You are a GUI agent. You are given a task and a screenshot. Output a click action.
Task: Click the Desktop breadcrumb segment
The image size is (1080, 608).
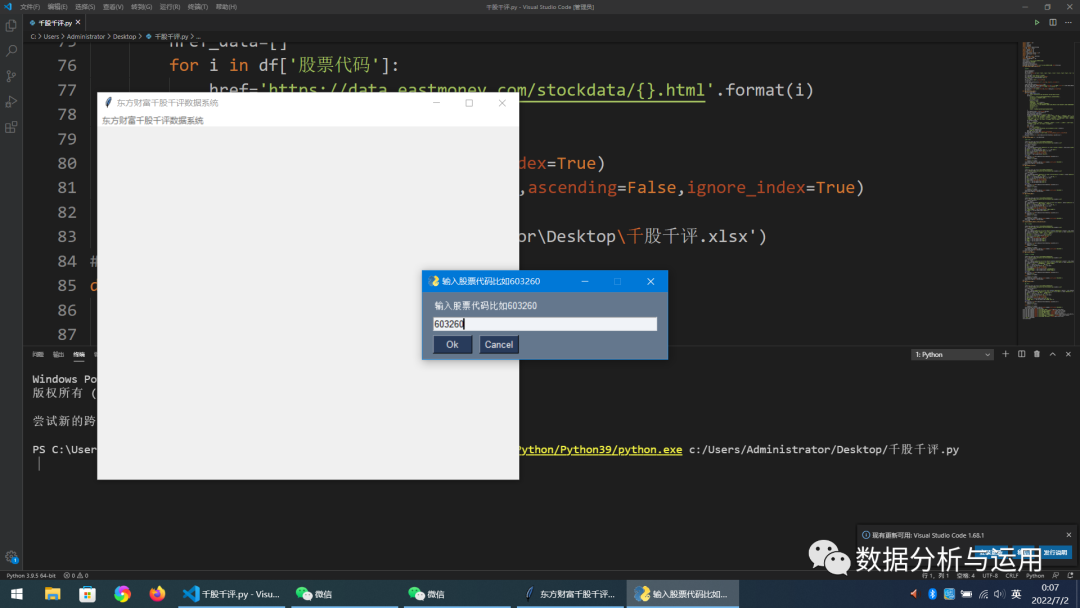(125, 36)
